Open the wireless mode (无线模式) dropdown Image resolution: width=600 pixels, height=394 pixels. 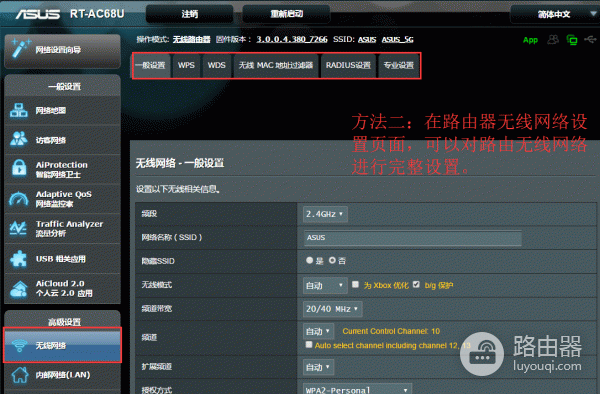pyautogui.click(x=325, y=285)
